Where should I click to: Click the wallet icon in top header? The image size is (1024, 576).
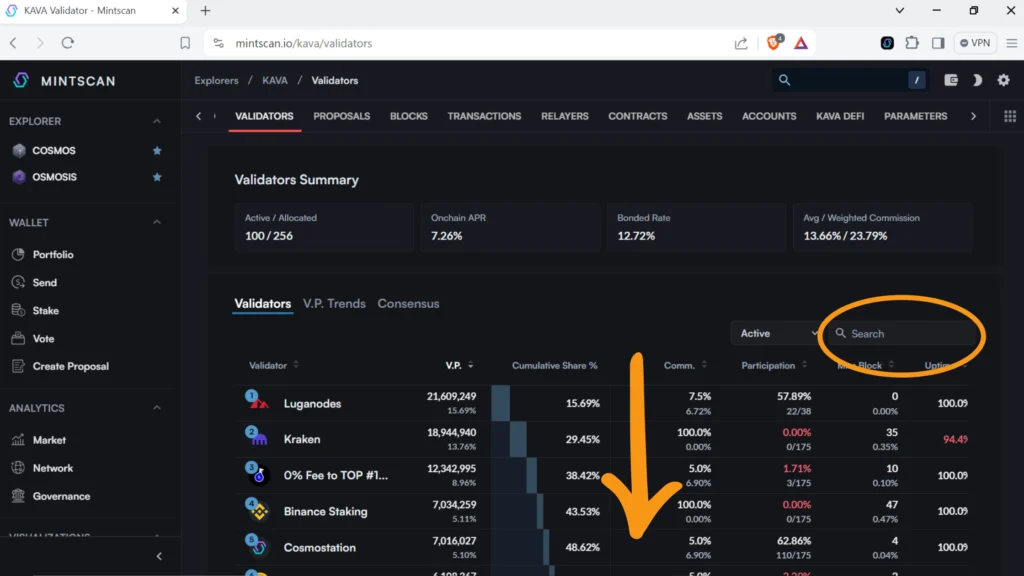click(951, 80)
